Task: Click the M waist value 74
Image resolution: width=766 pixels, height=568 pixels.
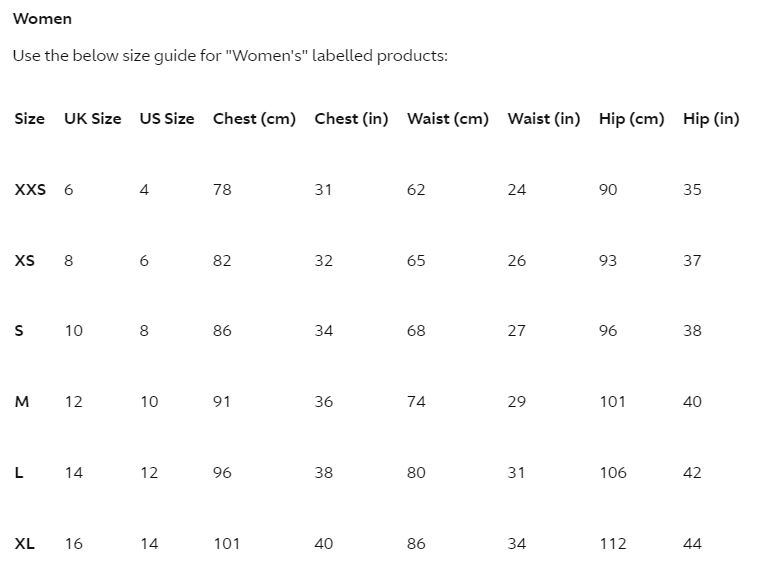Action: (416, 401)
